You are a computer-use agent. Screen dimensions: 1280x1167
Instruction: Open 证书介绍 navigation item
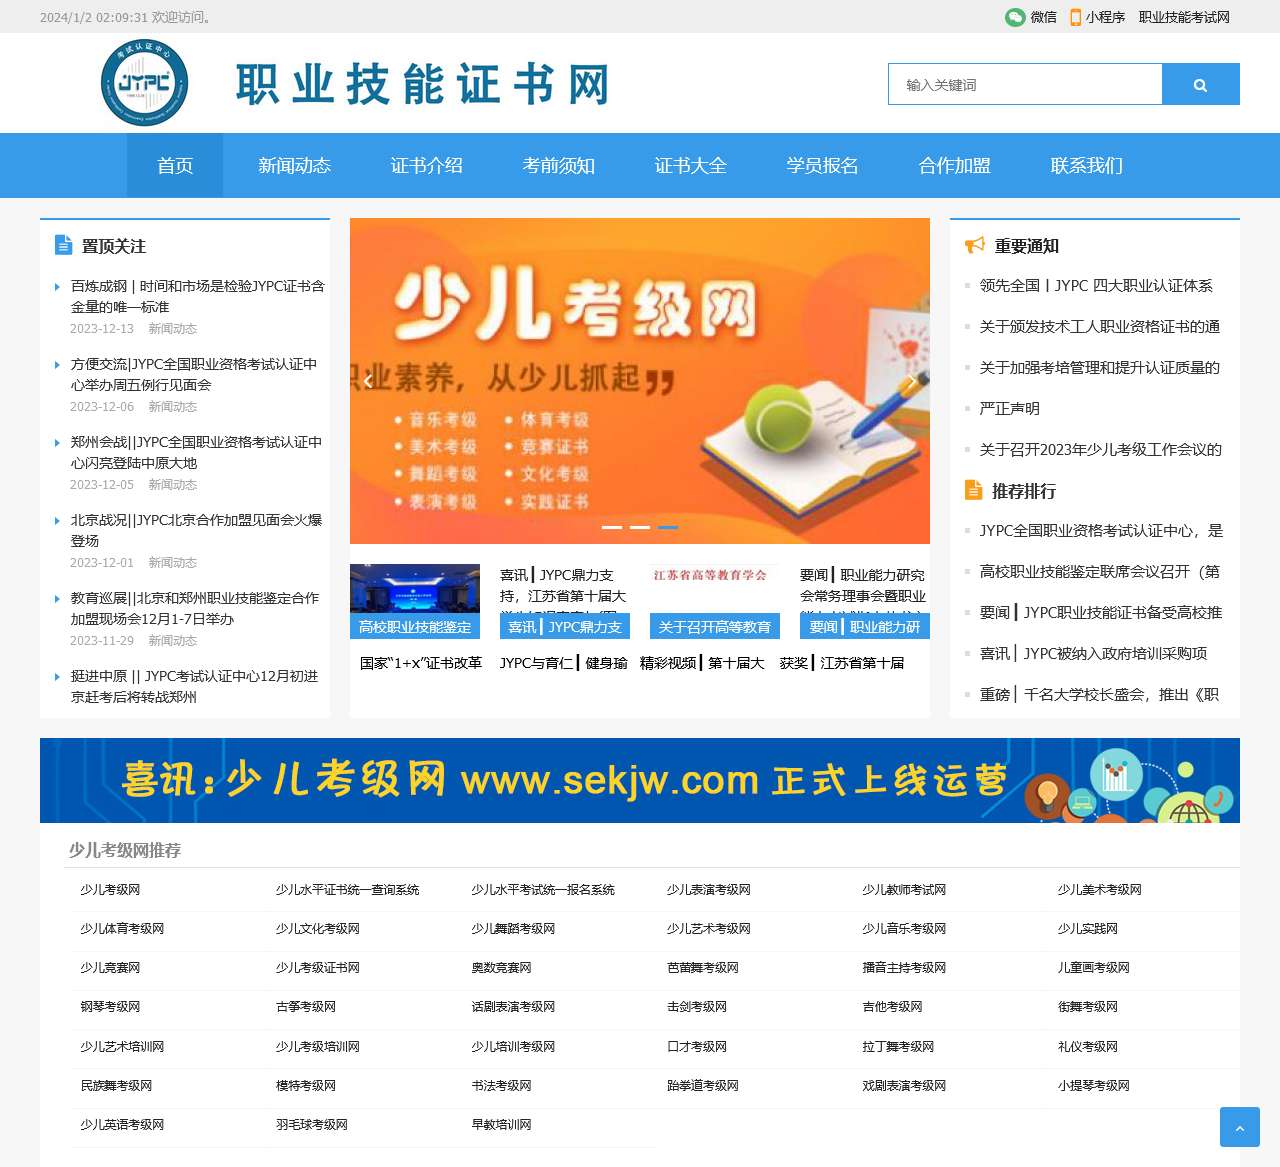click(426, 166)
